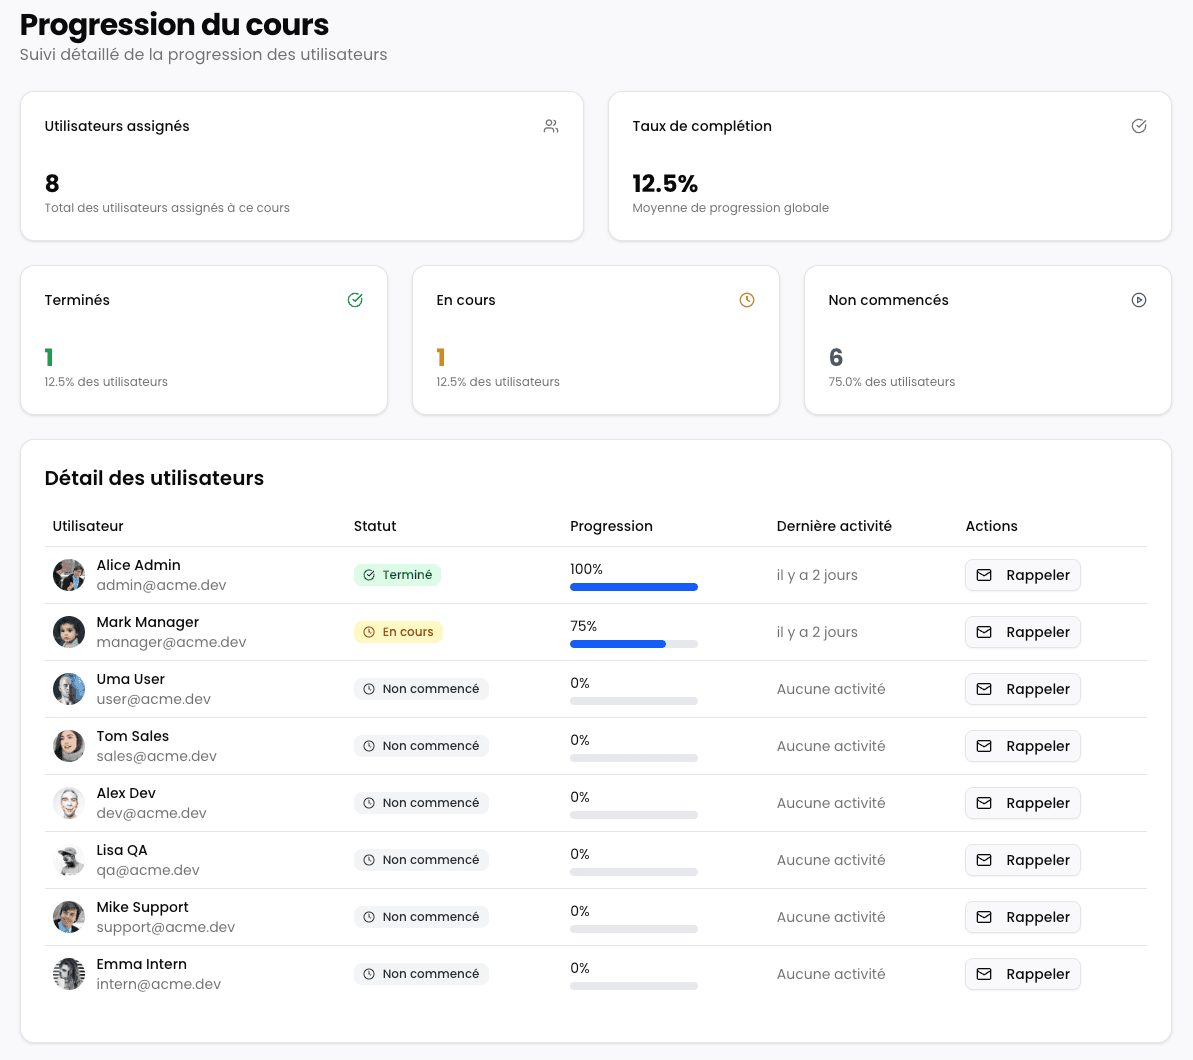Click the En cours status badge

point(398,632)
